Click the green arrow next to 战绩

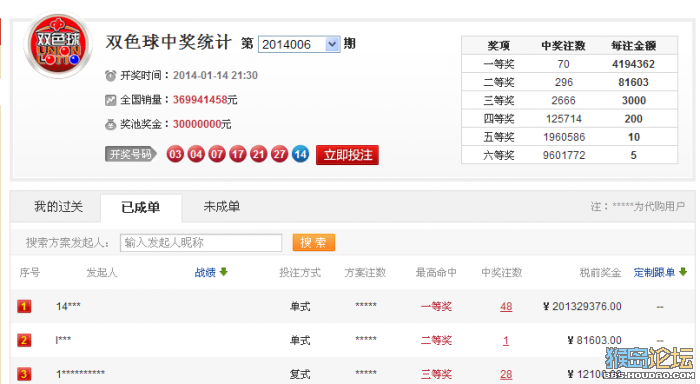pyautogui.click(x=224, y=271)
